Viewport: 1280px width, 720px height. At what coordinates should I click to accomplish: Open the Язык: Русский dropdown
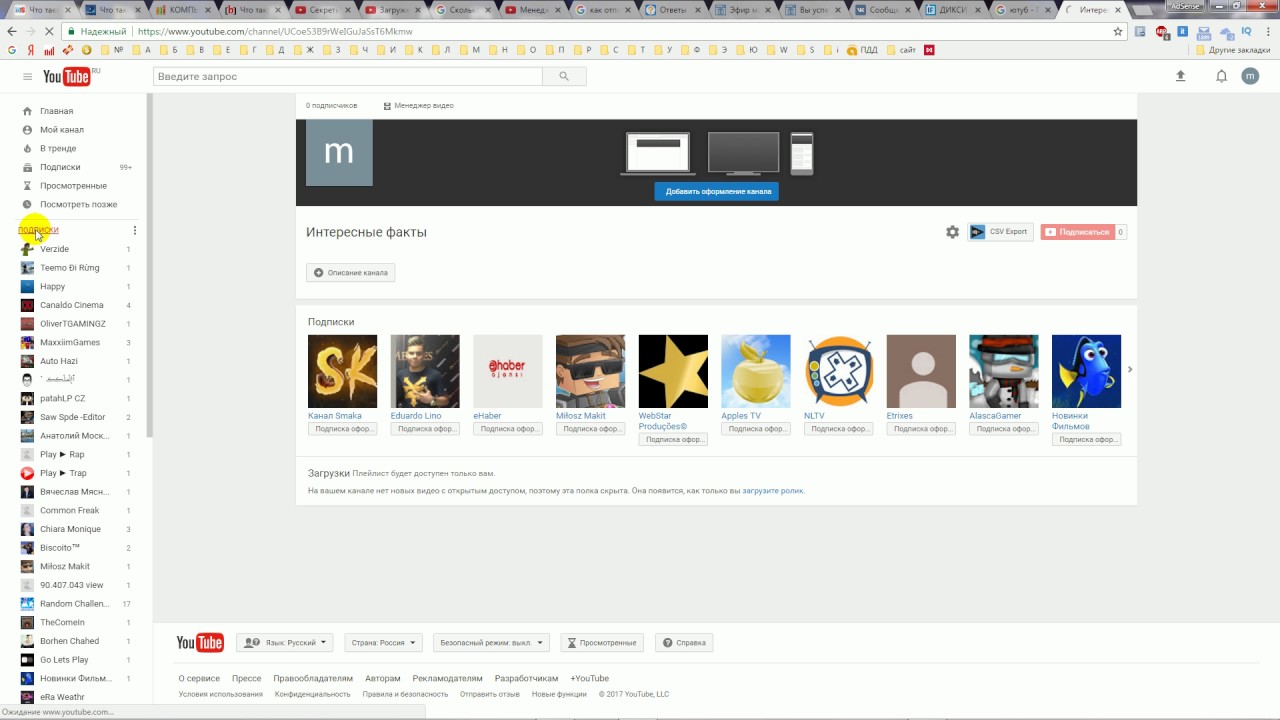[285, 643]
